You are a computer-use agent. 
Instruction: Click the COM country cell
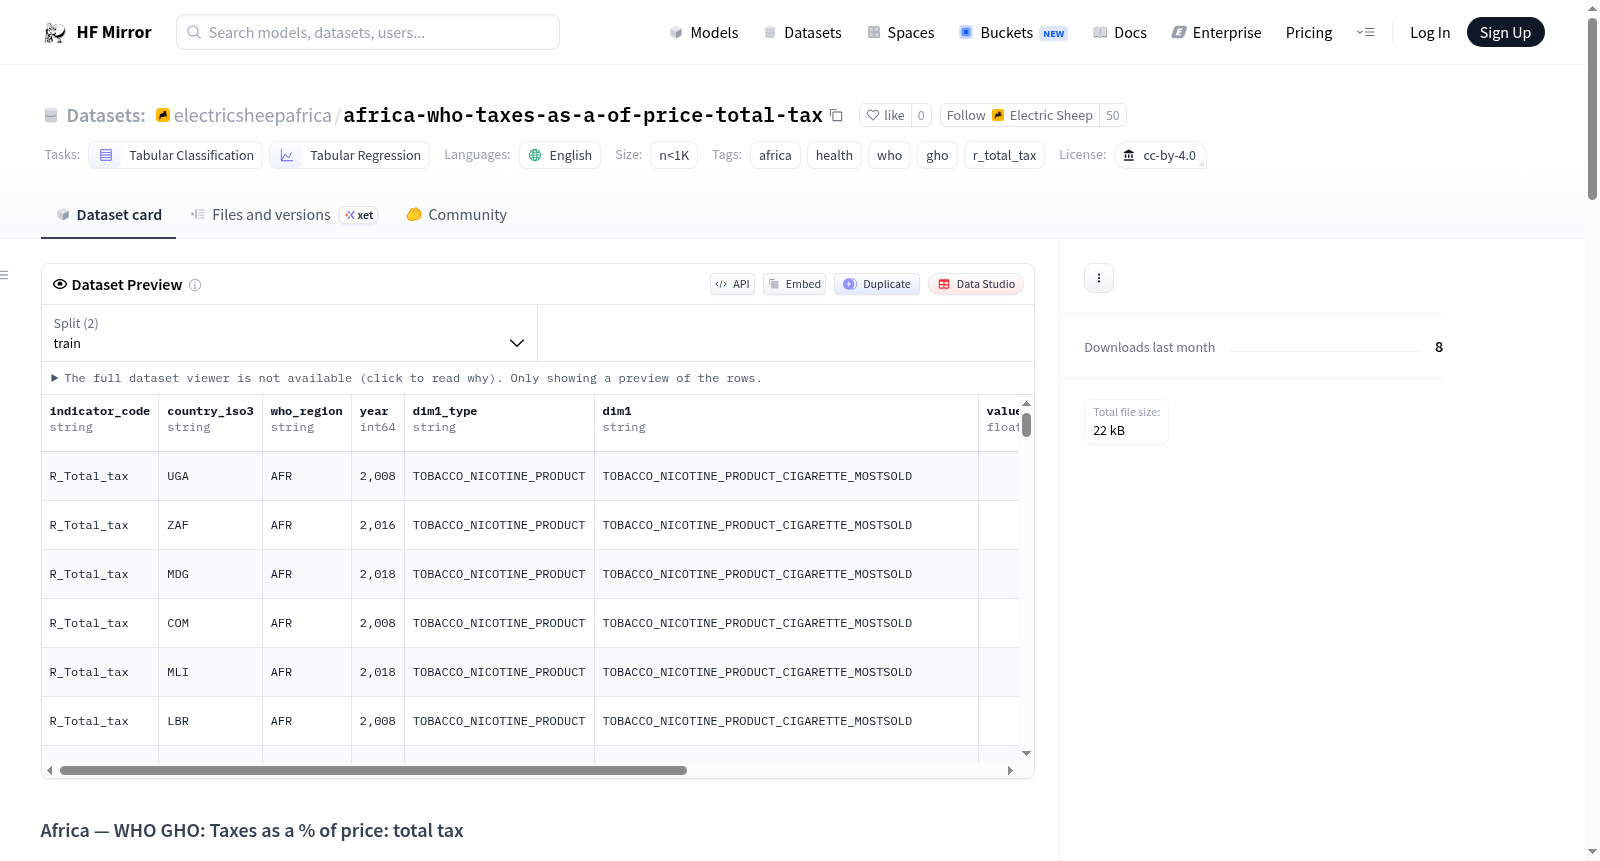coord(211,623)
